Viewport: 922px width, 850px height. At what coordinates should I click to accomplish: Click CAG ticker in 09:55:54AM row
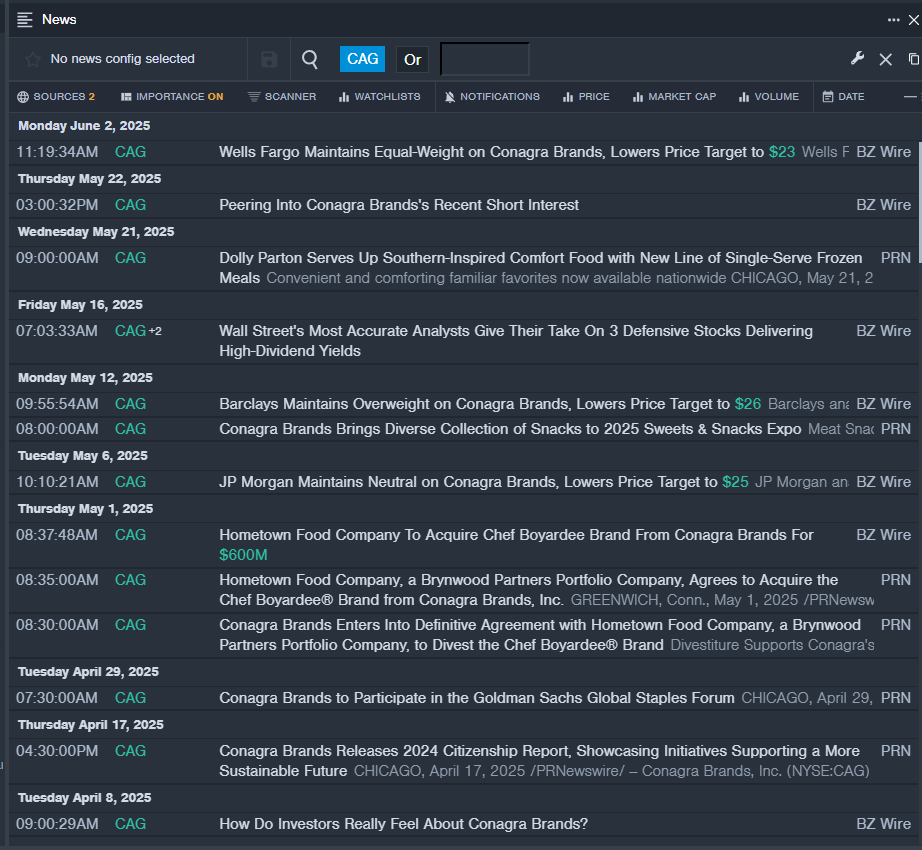coord(131,404)
